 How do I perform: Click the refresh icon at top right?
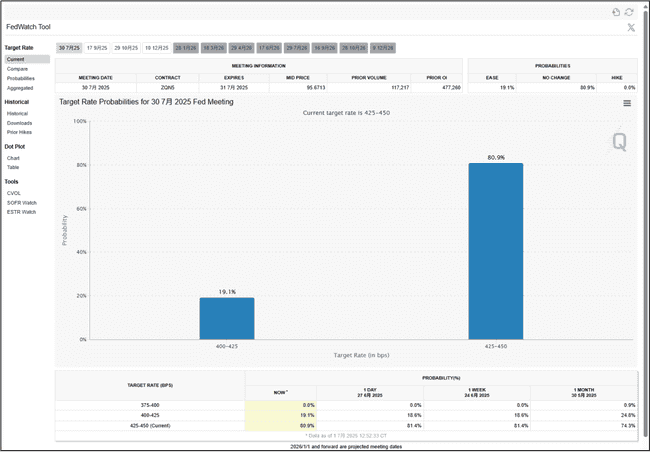629,12
